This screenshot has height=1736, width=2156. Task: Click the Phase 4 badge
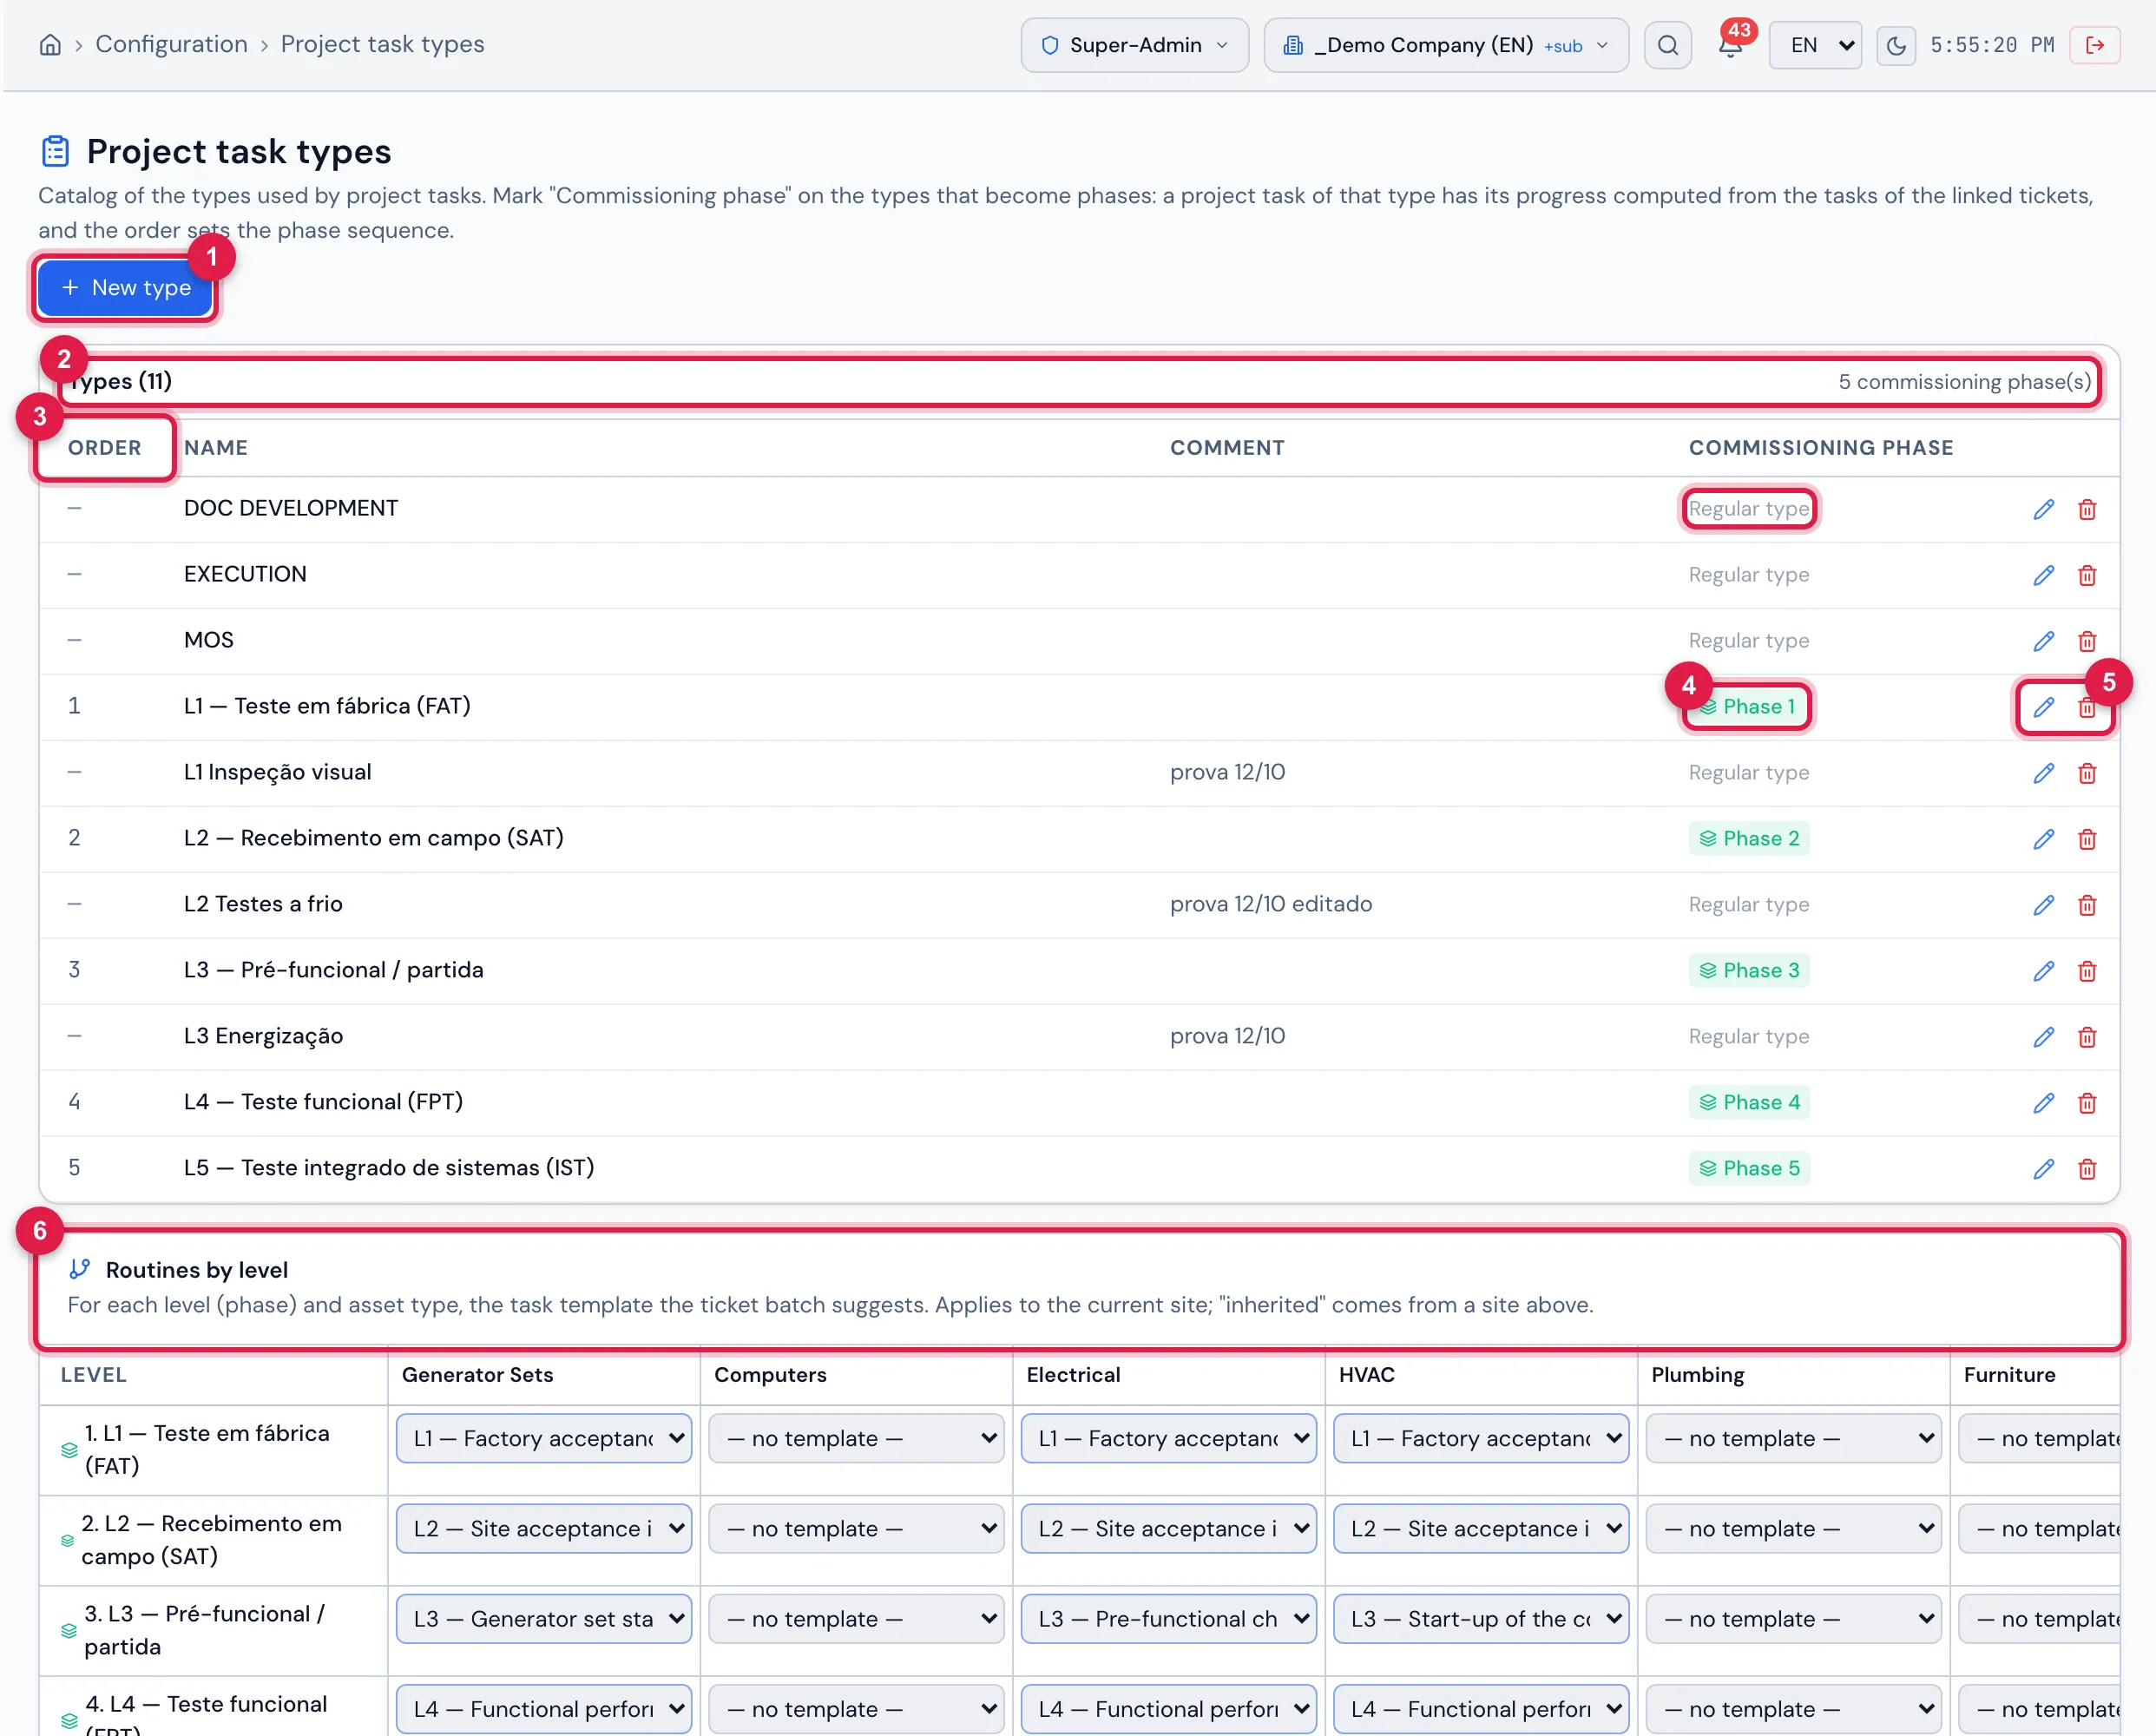click(1749, 1103)
